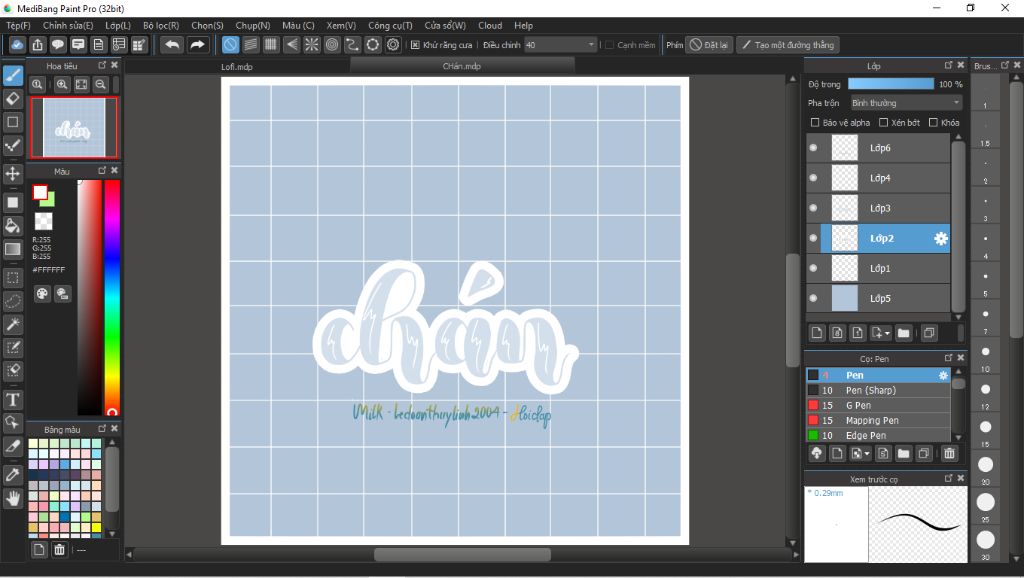Turn off snap with the blue circle icon
The width and height of the screenshot is (1024, 578).
point(230,44)
